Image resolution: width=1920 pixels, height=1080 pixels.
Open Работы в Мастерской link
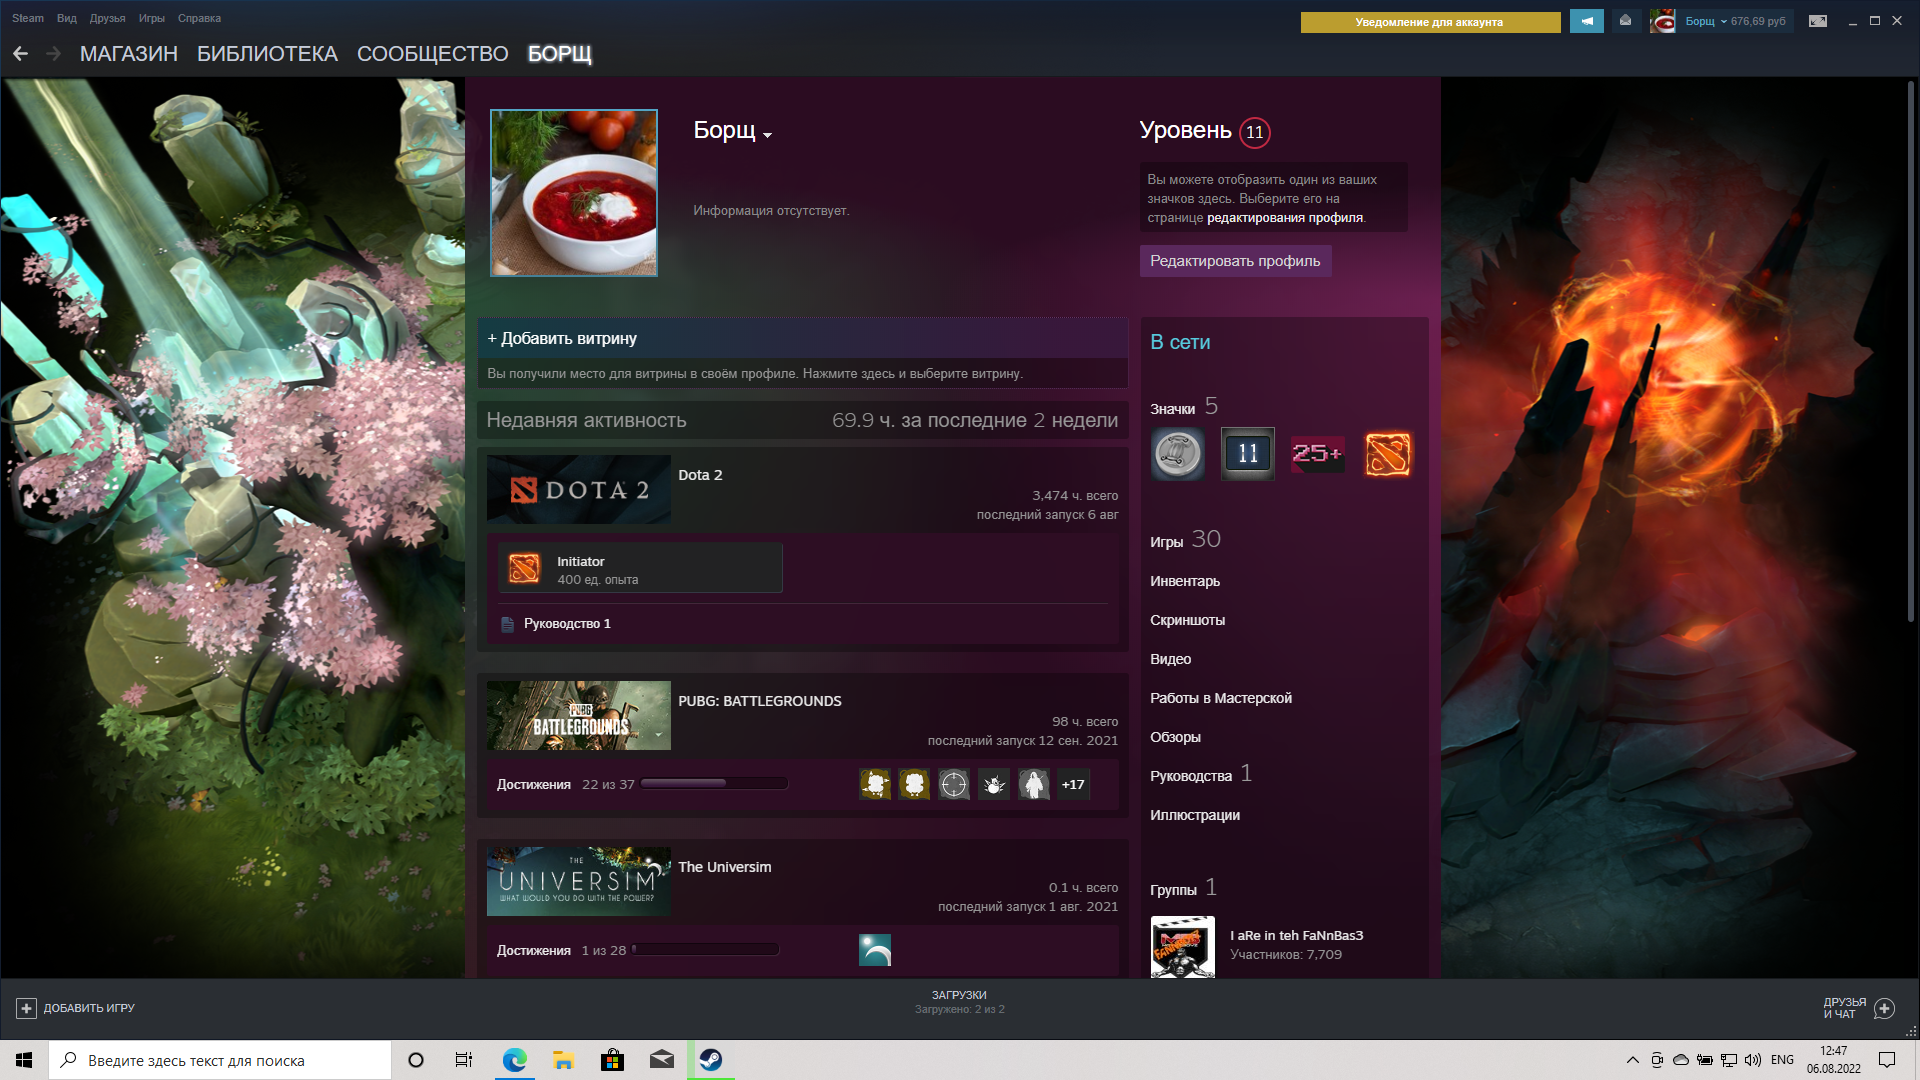point(1221,698)
